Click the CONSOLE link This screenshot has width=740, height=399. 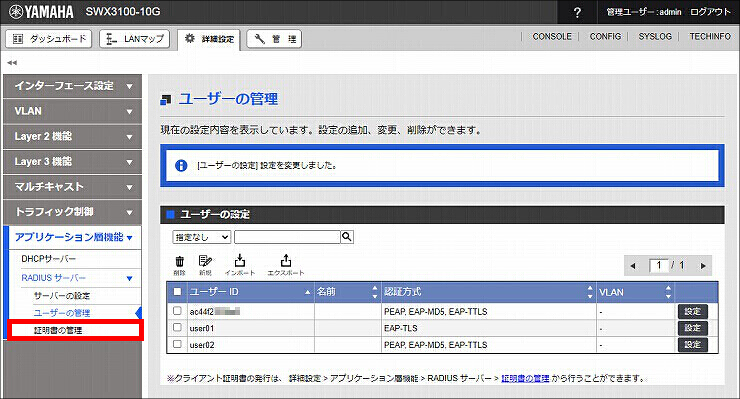552,36
